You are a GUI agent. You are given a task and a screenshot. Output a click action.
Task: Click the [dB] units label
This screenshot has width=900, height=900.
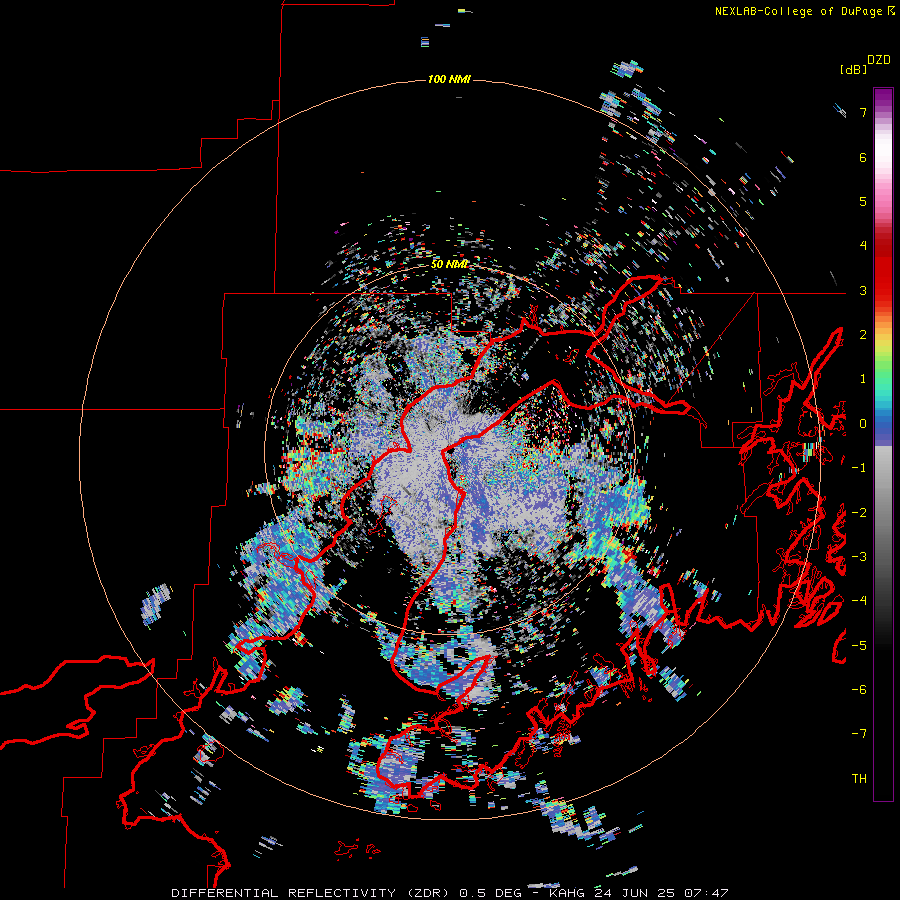(x=853, y=69)
